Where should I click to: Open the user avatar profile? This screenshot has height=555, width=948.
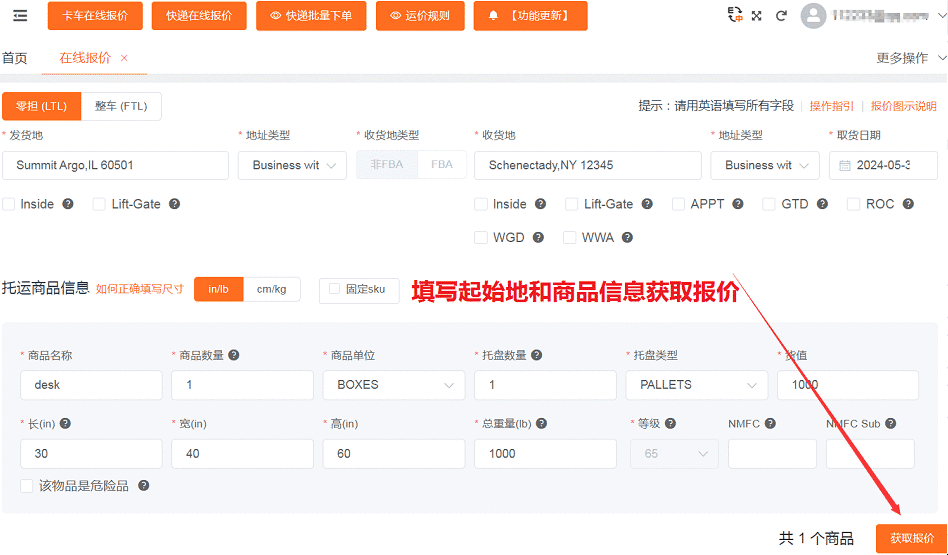(813, 16)
